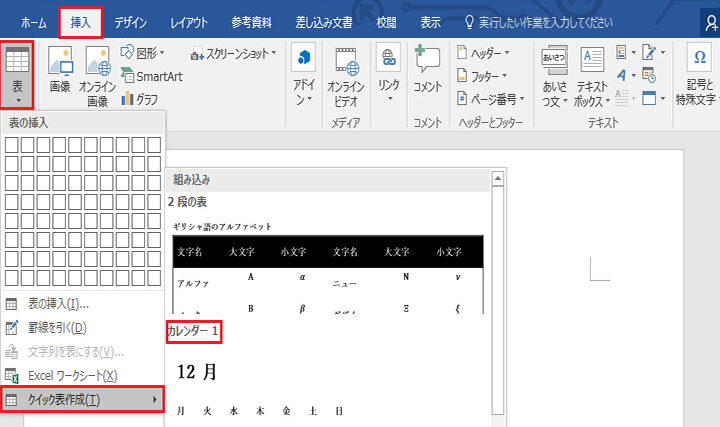Open the テキストボックス (Text Box) dropdown

click(x=592, y=76)
